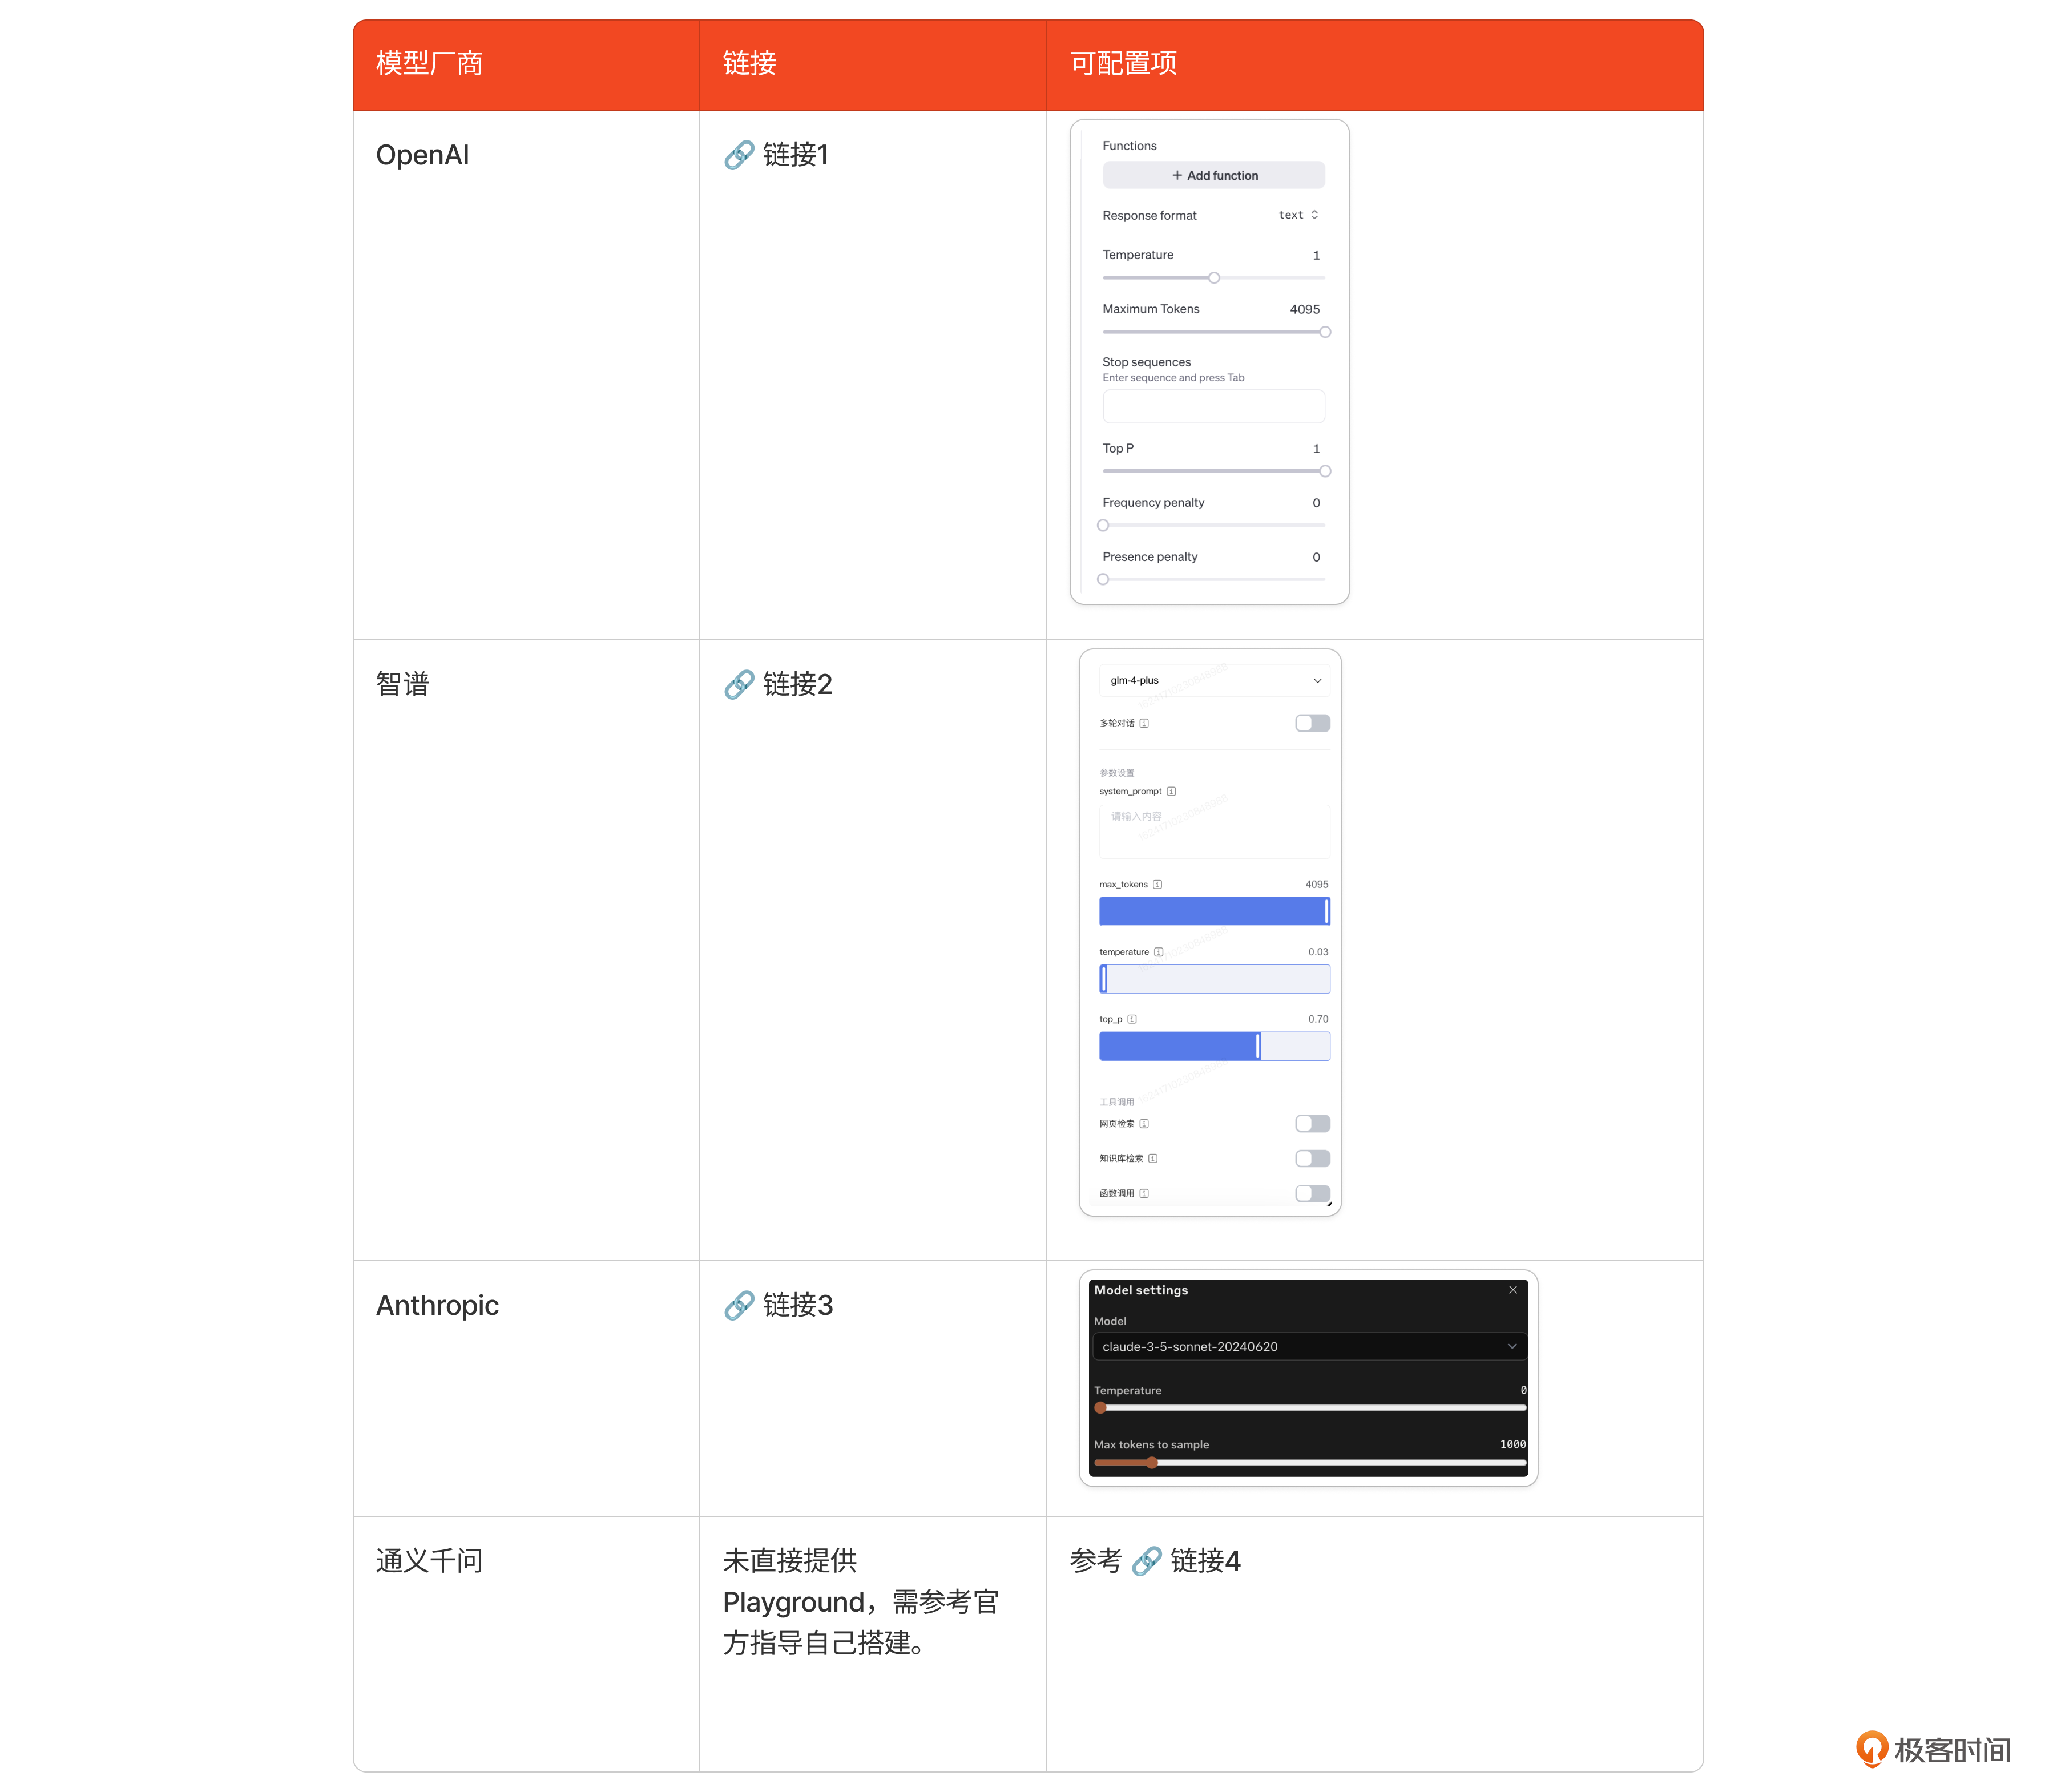2057x1792 pixels.
Task: Click info icon next to top_p
Action: click(1132, 1019)
